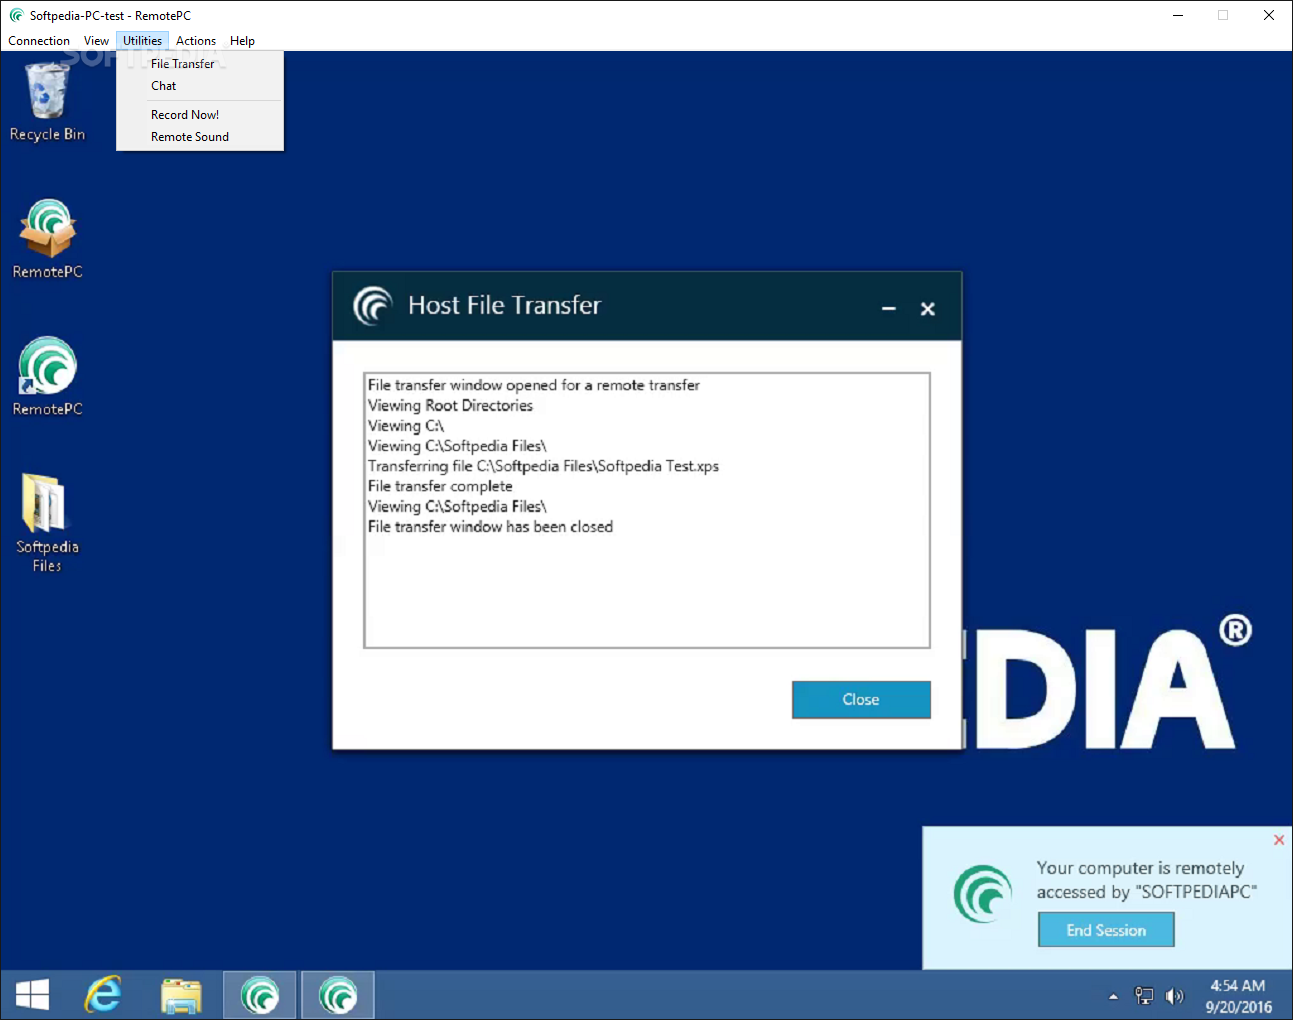Select the Softpedia Files folder icon

47,522
